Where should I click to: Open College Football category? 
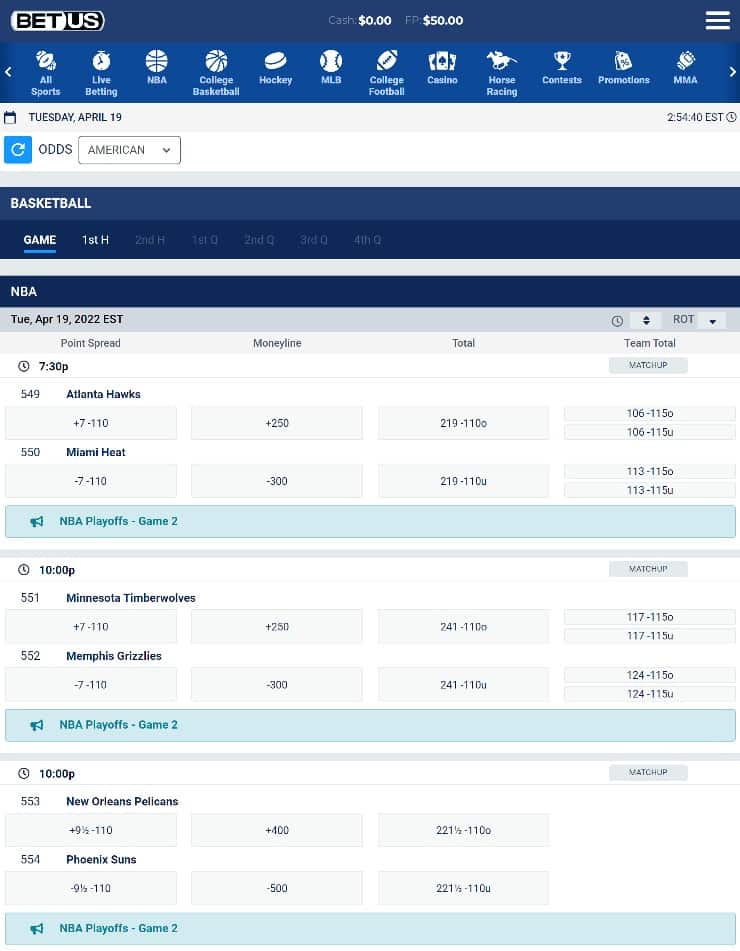[386, 73]
